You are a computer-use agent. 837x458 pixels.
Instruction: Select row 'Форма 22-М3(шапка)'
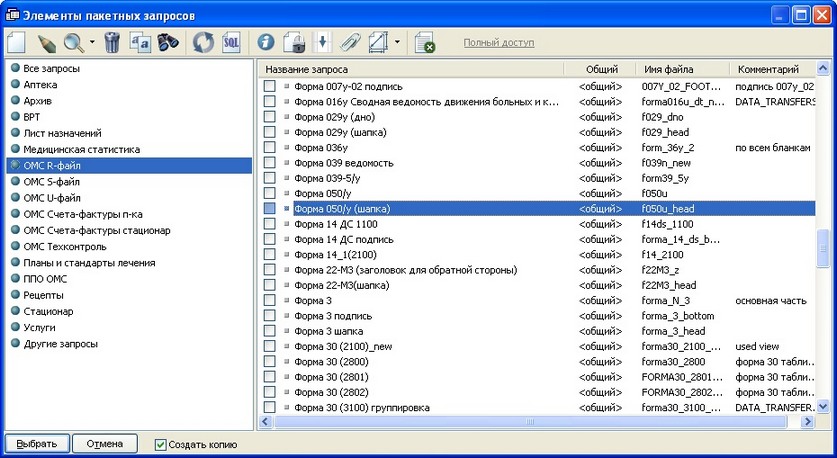coord(537,285)
